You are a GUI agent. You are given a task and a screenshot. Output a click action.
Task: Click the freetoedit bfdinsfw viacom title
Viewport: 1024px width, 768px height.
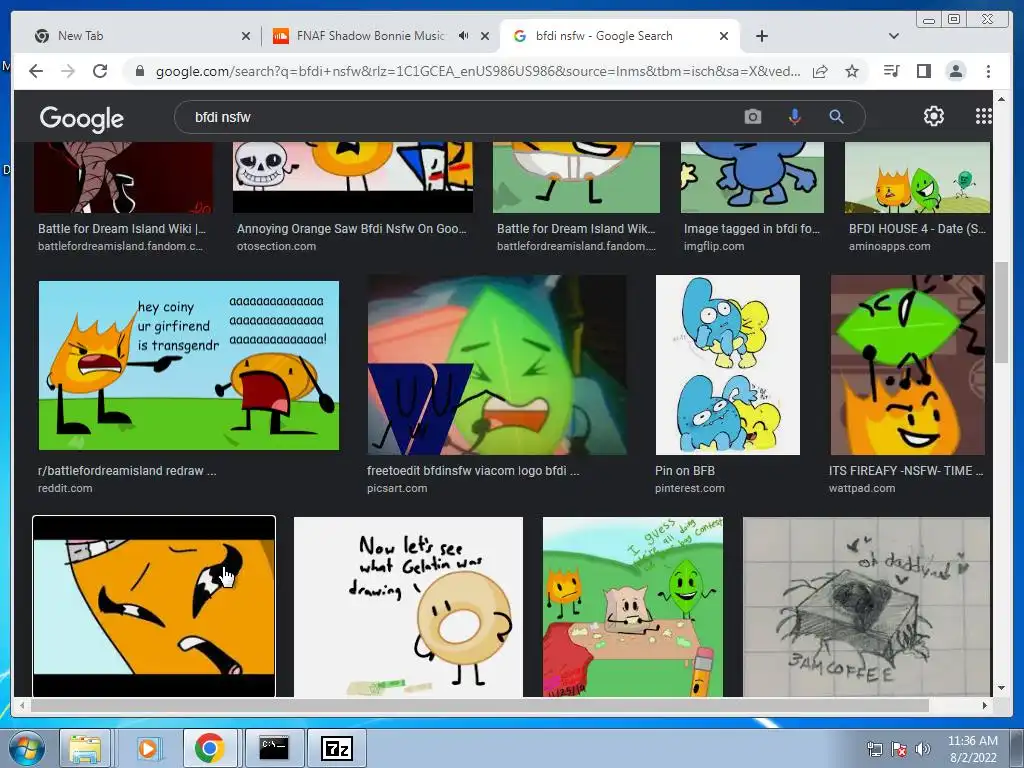[473, 470]
